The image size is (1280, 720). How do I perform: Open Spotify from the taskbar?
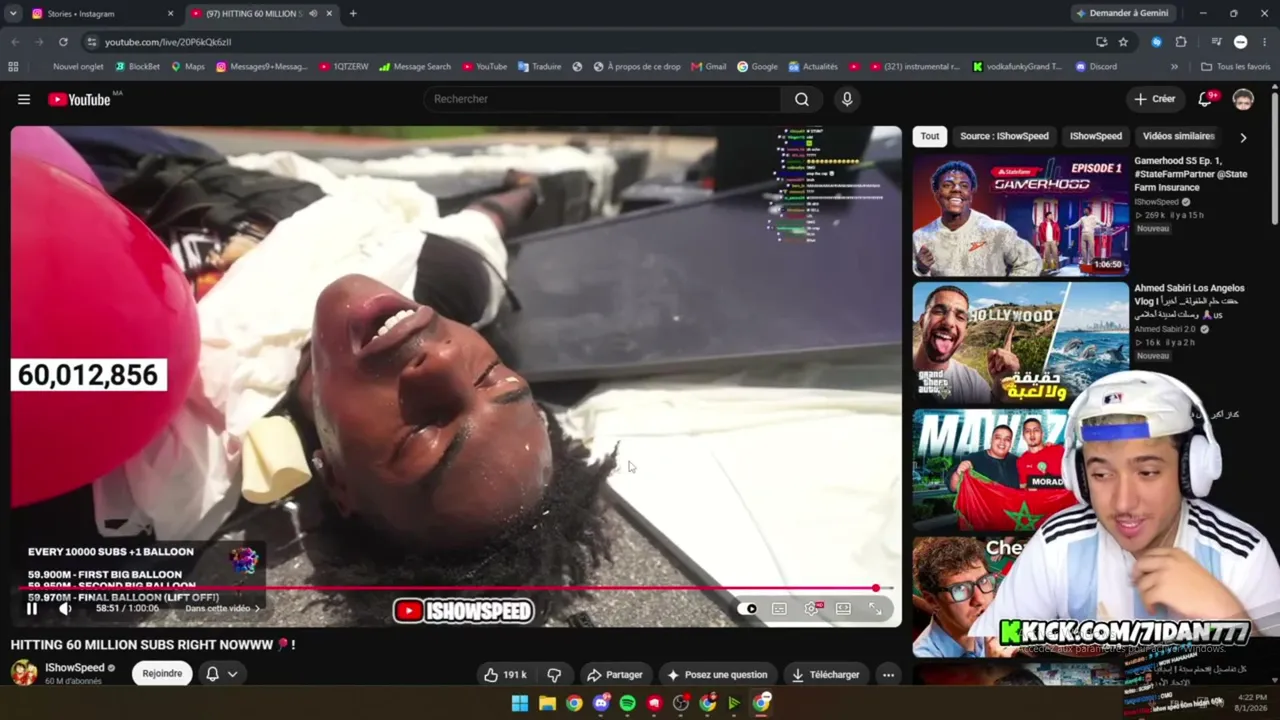(x=627, y=703)
